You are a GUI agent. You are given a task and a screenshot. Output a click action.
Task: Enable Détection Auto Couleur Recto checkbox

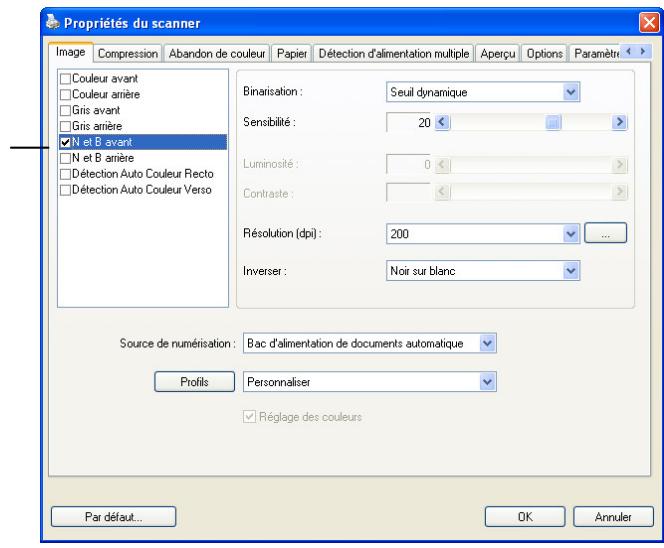pos(65,174)
